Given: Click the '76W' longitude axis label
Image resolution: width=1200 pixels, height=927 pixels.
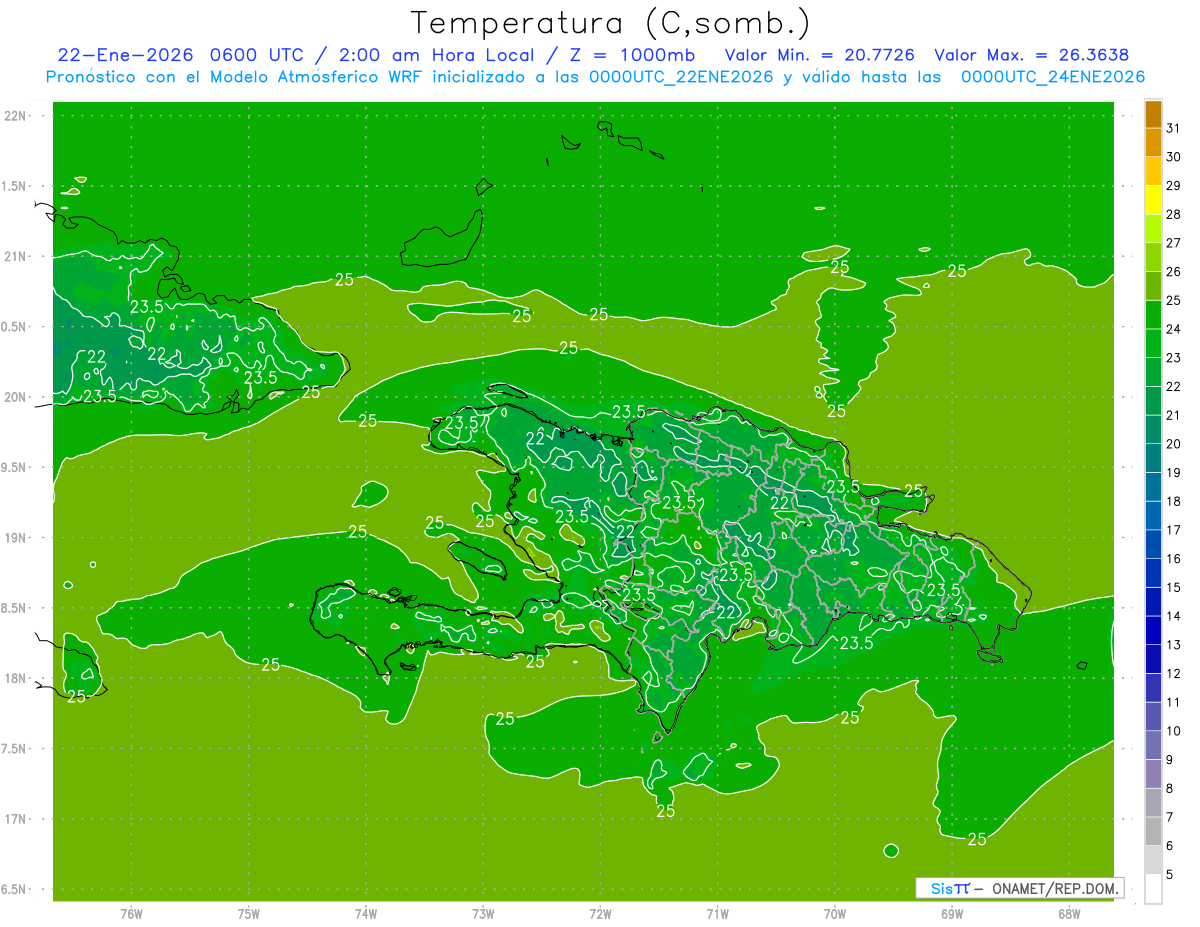Looking at the screenshot, I should (131, 913).
